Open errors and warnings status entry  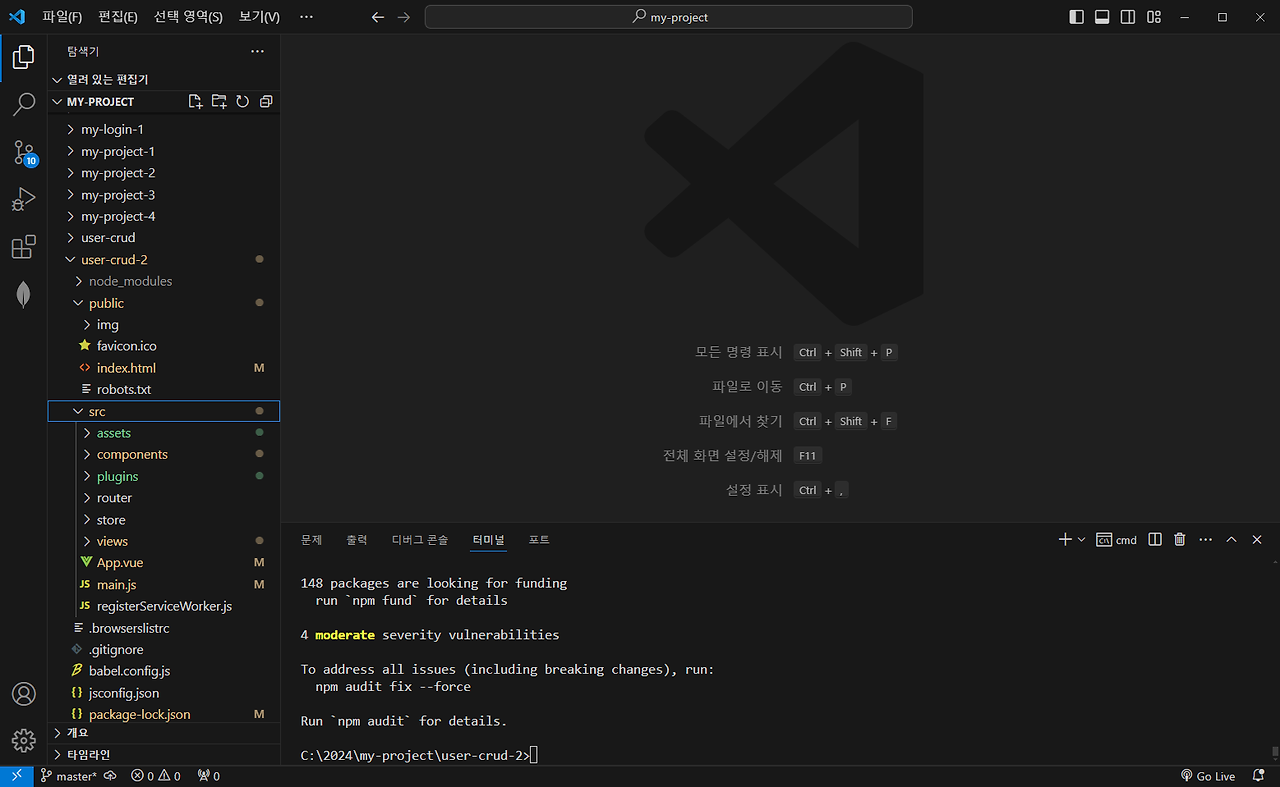tap(156, 776)
